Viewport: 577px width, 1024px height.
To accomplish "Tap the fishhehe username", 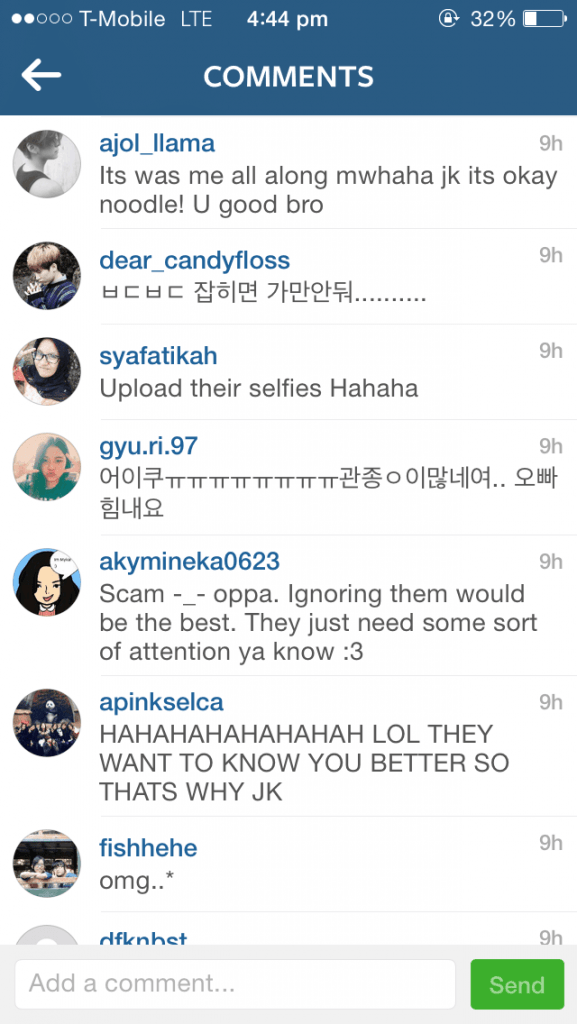I will 148,848.
